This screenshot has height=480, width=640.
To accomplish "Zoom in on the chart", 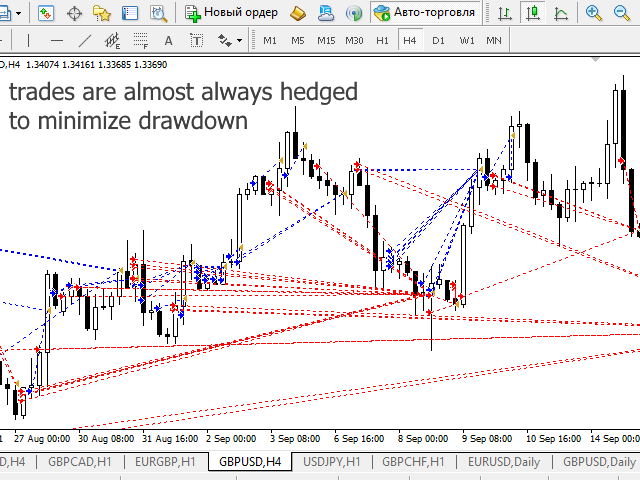I will click(x=594, y=13).
